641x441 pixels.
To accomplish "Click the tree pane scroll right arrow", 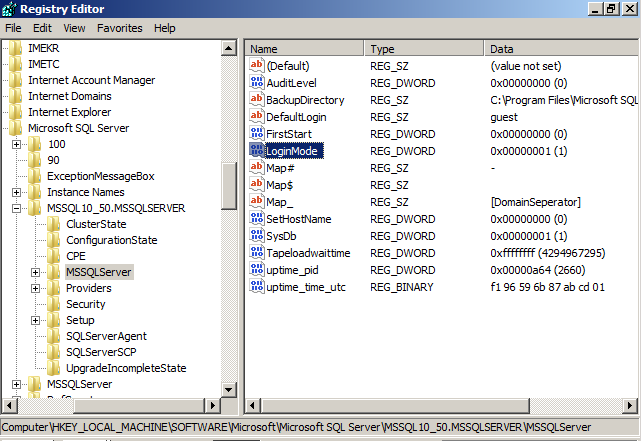I will click(x=212, y=405).
